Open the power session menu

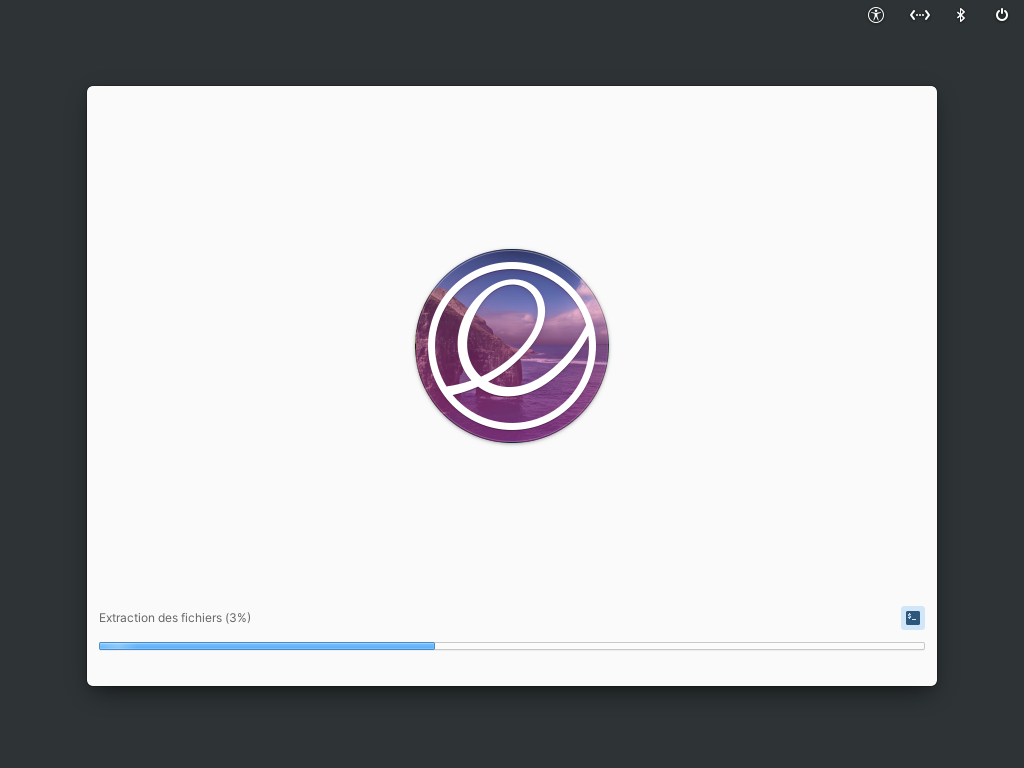pyautogui.click(x=1002, y=14)
